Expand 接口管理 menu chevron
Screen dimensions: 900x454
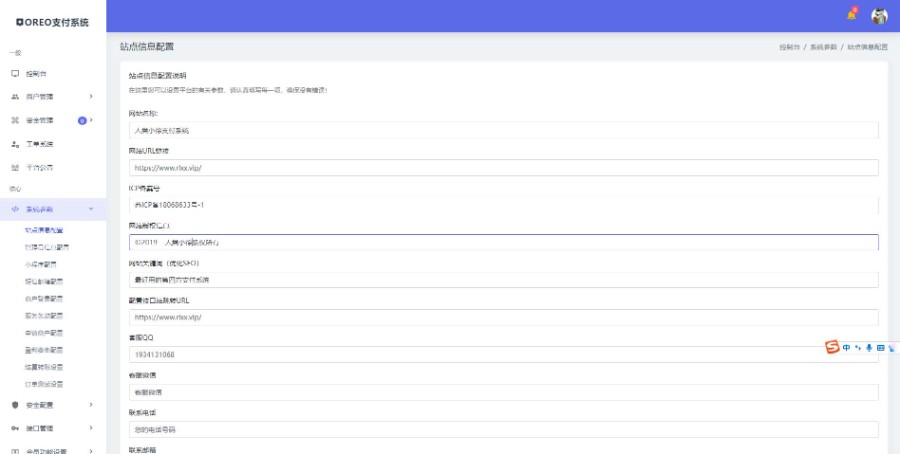click(x=91, y=428)
